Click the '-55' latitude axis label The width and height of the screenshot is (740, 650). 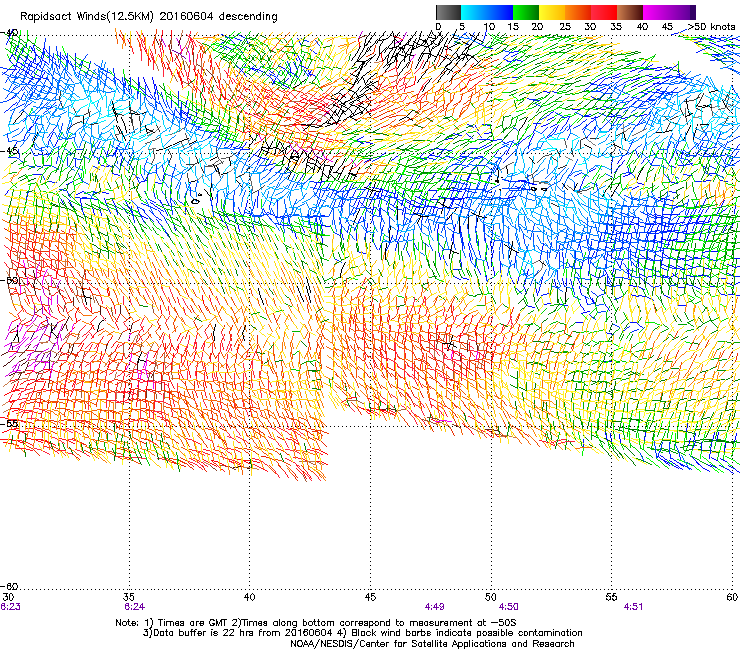(9, 423)
